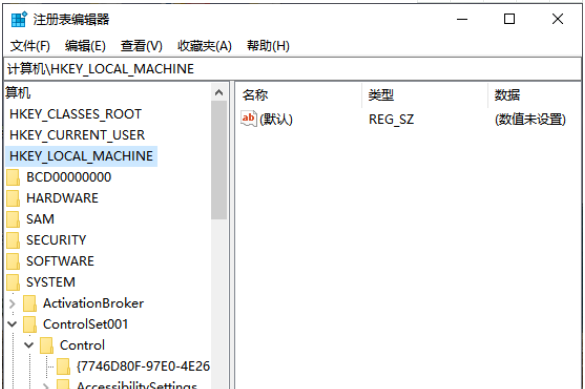
Task: Select the ControlSet001 key label
Action: tap(85, 324)
